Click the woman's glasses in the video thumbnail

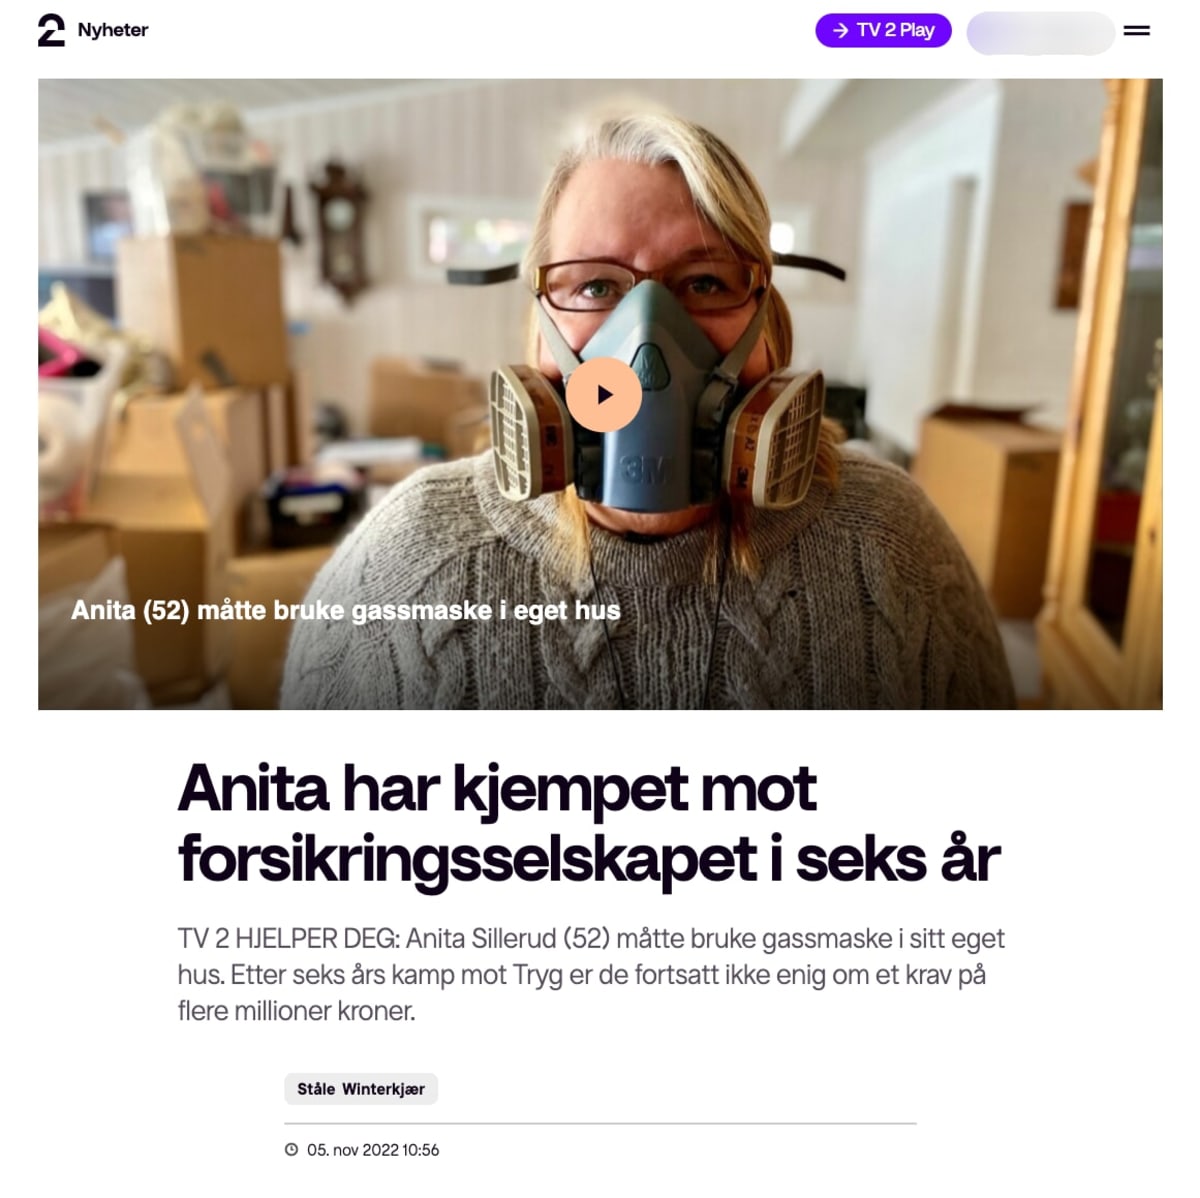click(x=650, y=285)
